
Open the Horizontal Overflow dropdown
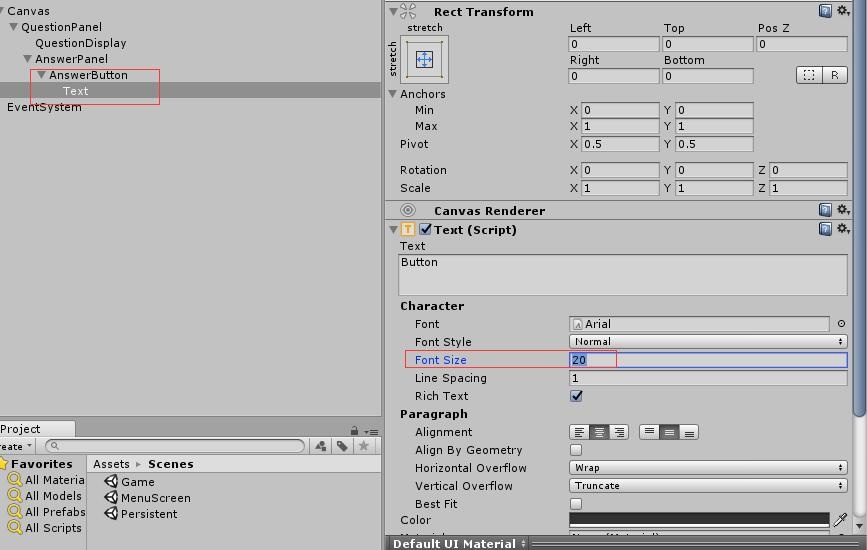pyautogui.click(x=708, y=468)
